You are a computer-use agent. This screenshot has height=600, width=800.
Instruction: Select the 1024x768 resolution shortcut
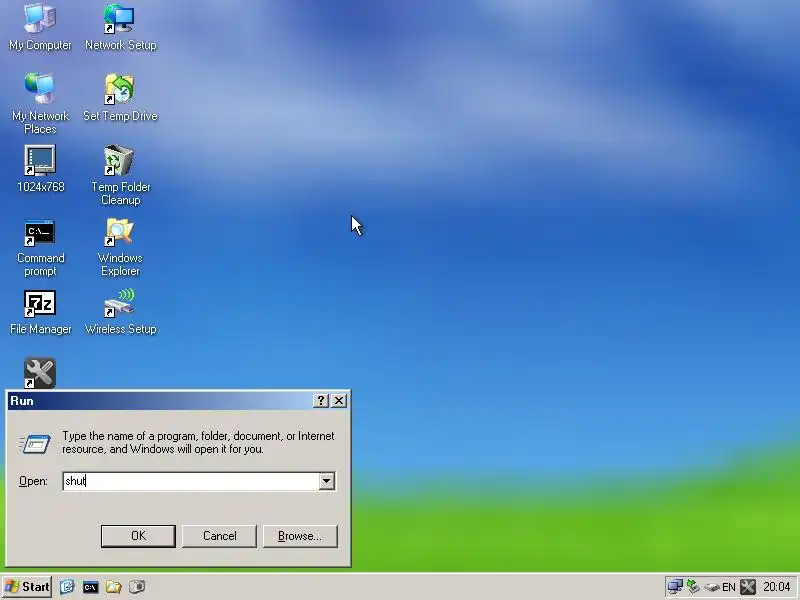point(40,169)
